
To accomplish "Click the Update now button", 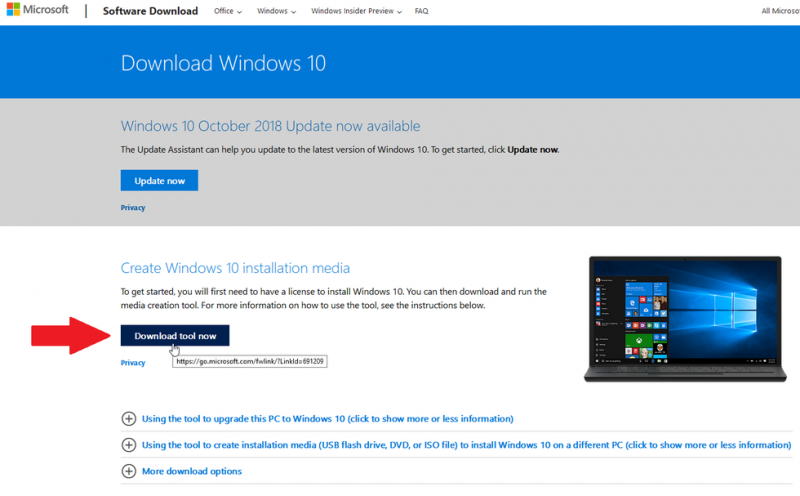I will (159, 180).
